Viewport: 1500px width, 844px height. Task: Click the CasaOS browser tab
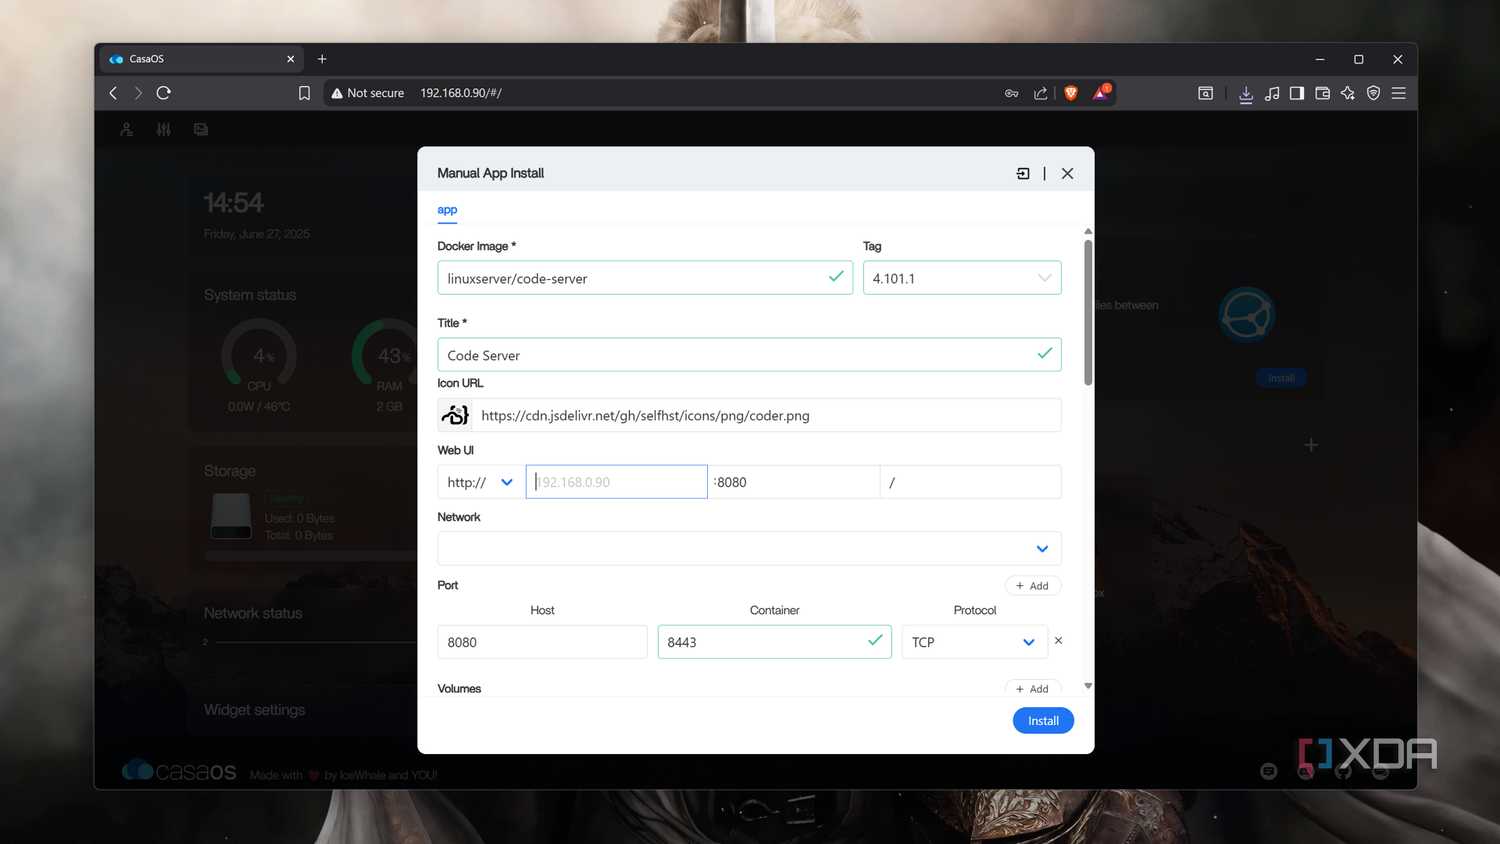[x=203, y=59]
